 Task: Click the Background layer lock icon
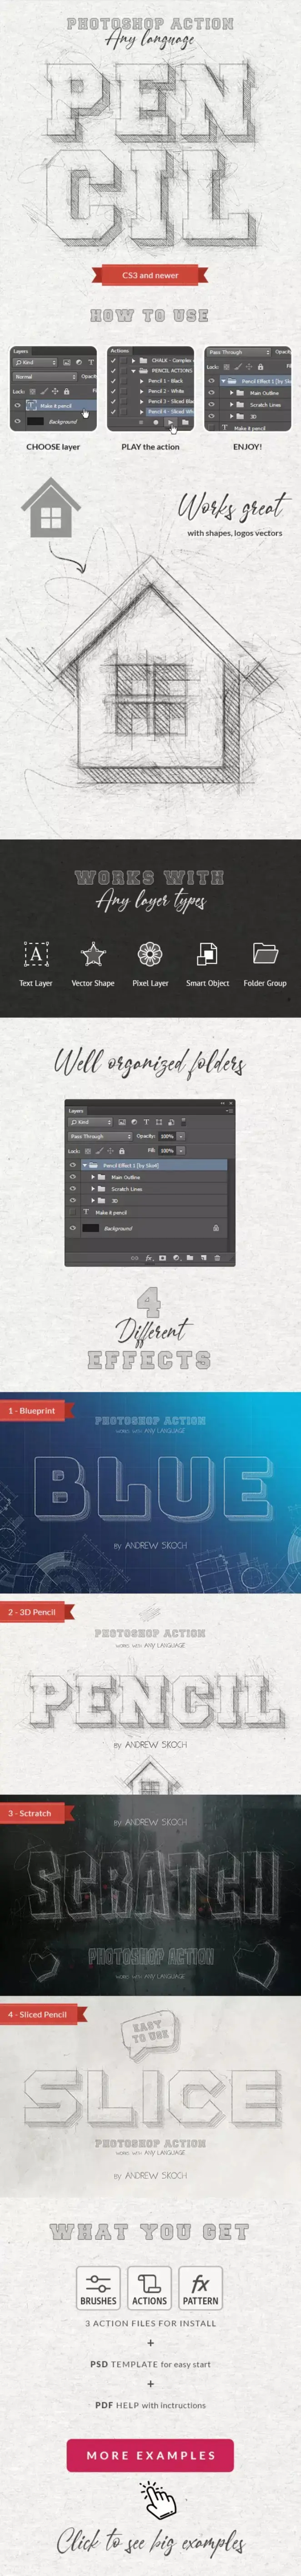pos(216,1228)
